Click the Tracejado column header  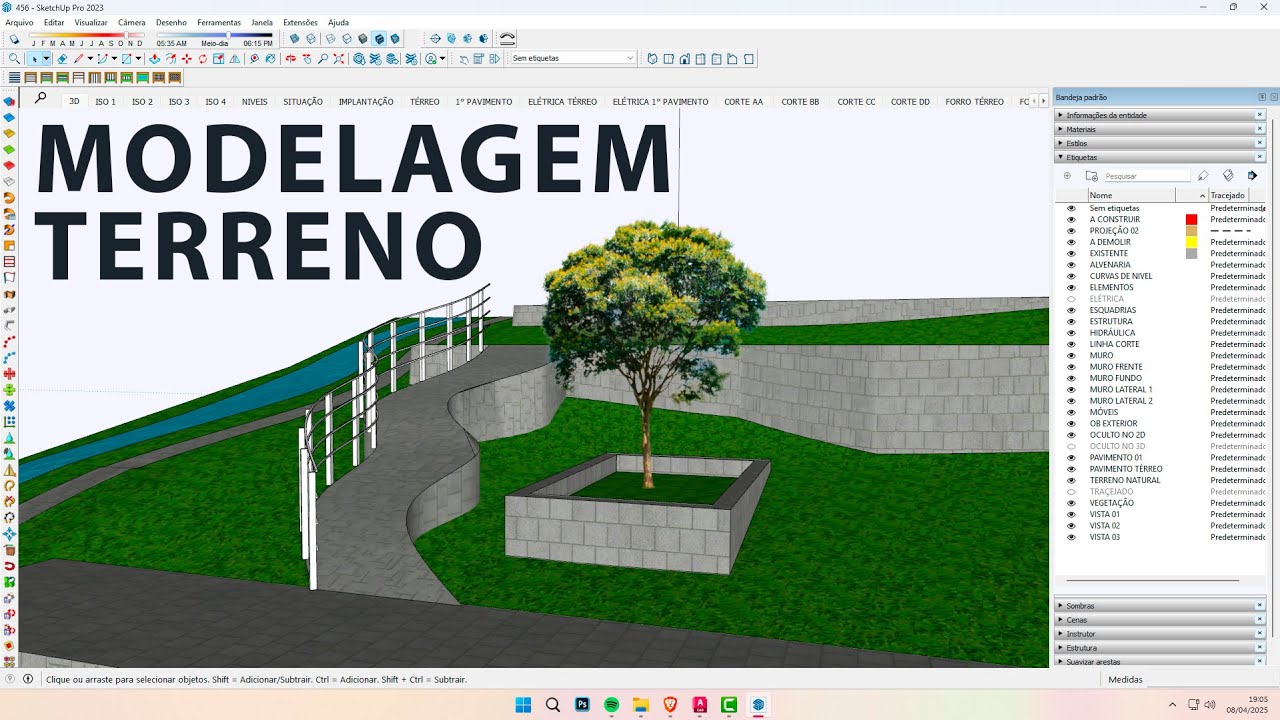(1228, 195)
